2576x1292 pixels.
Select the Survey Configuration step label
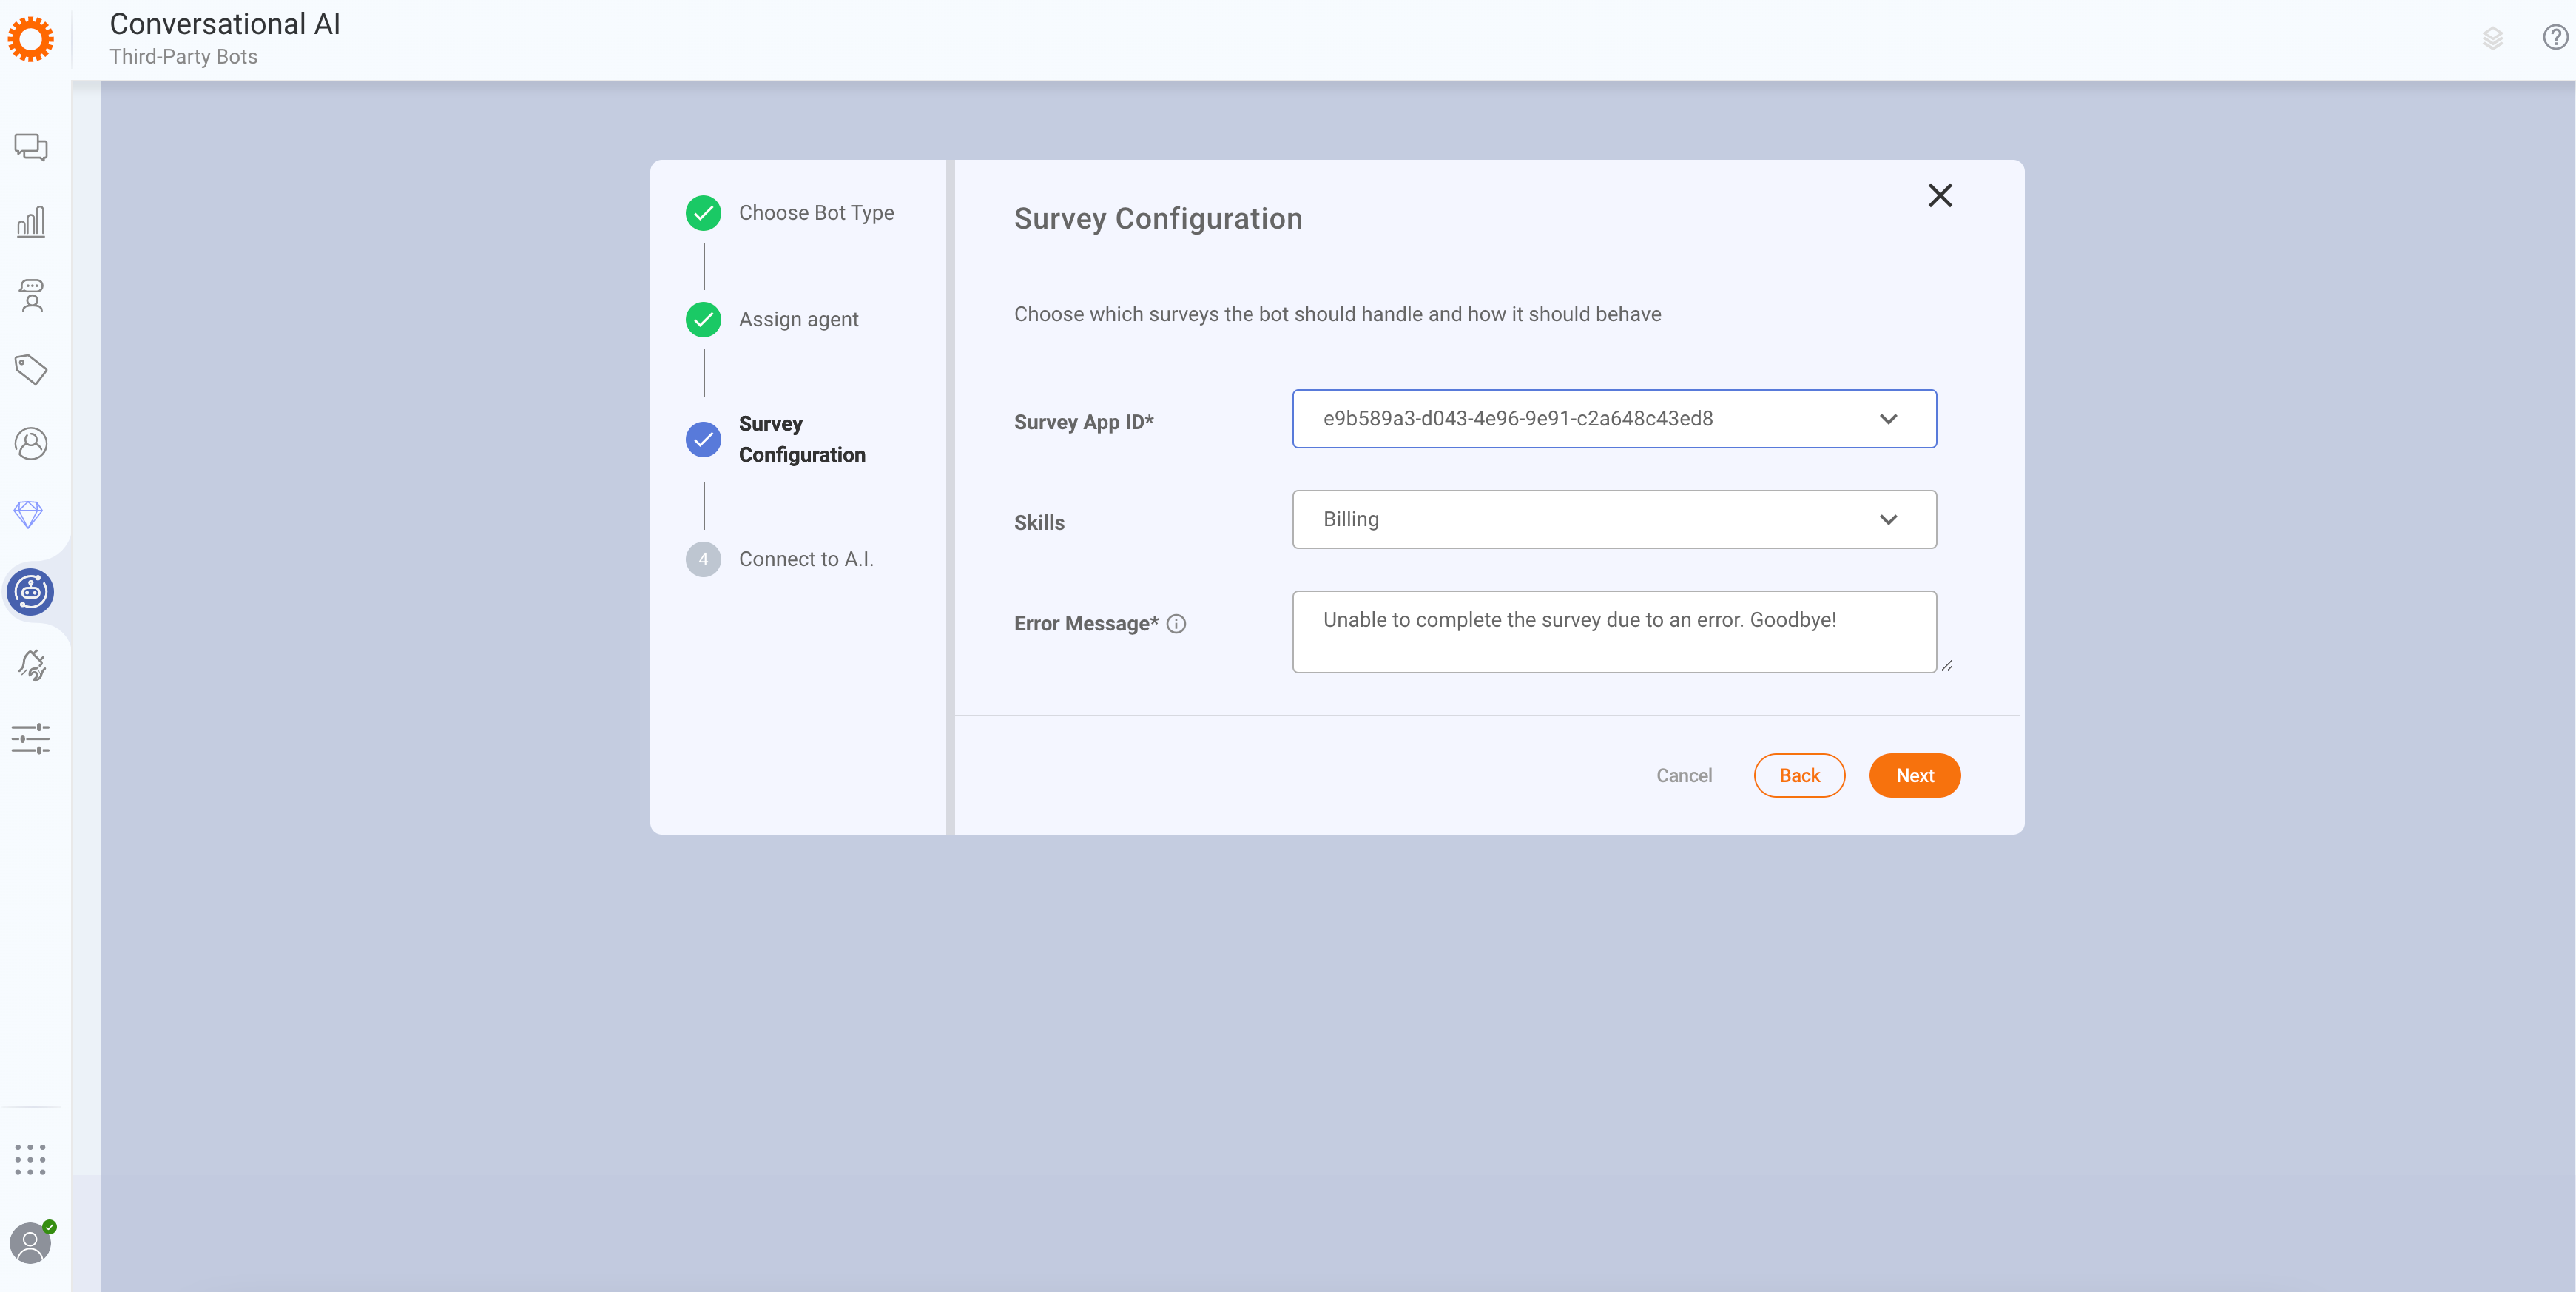802,439
